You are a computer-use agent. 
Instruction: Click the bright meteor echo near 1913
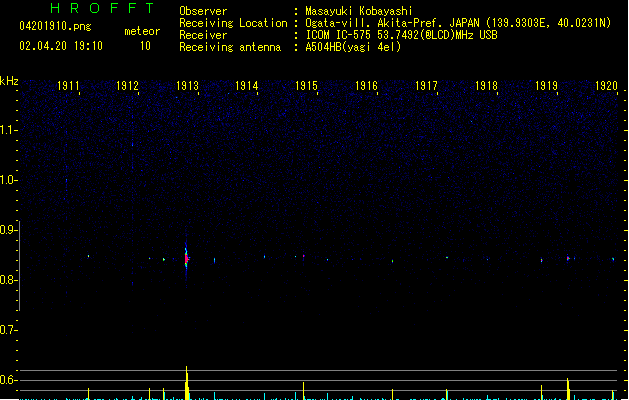click(x=187, y=259)
